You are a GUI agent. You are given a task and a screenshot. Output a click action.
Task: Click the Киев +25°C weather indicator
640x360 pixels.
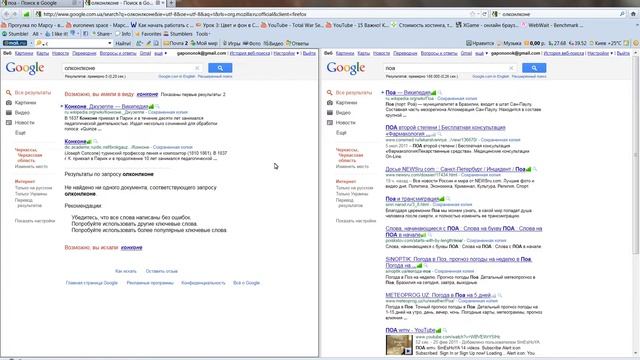[606, 43]
